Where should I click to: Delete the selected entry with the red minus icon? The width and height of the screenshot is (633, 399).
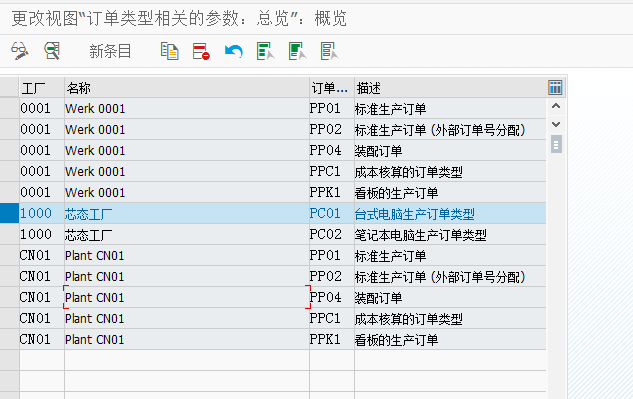coord(201,51)
